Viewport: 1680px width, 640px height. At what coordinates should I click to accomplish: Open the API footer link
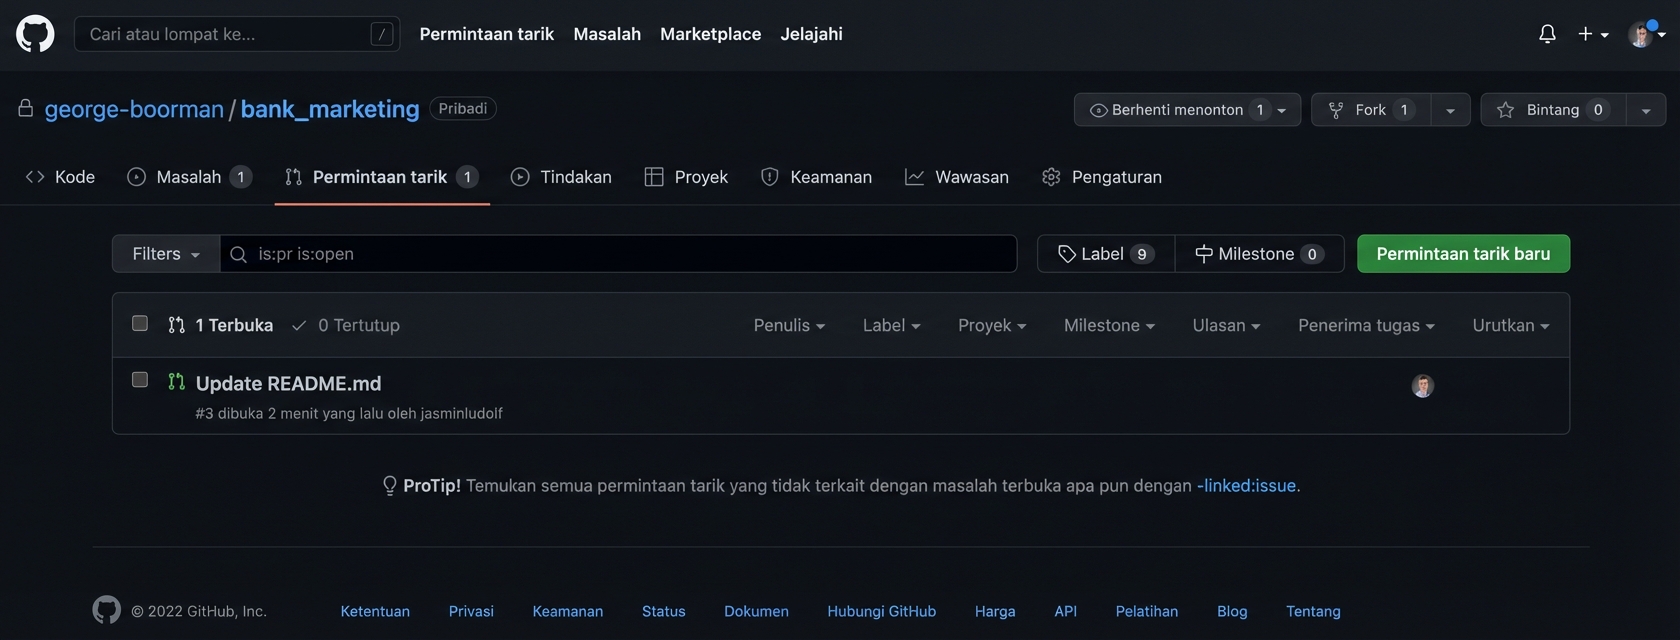click(x=1066, y=611)
